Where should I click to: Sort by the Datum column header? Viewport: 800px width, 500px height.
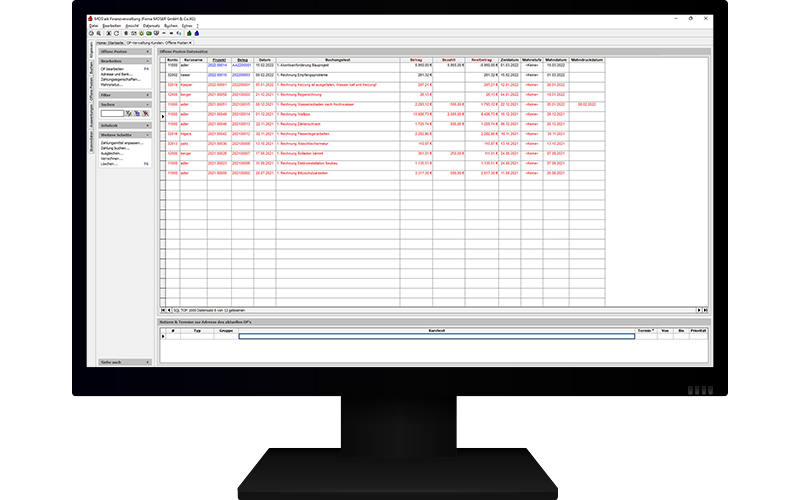(265, 60)
